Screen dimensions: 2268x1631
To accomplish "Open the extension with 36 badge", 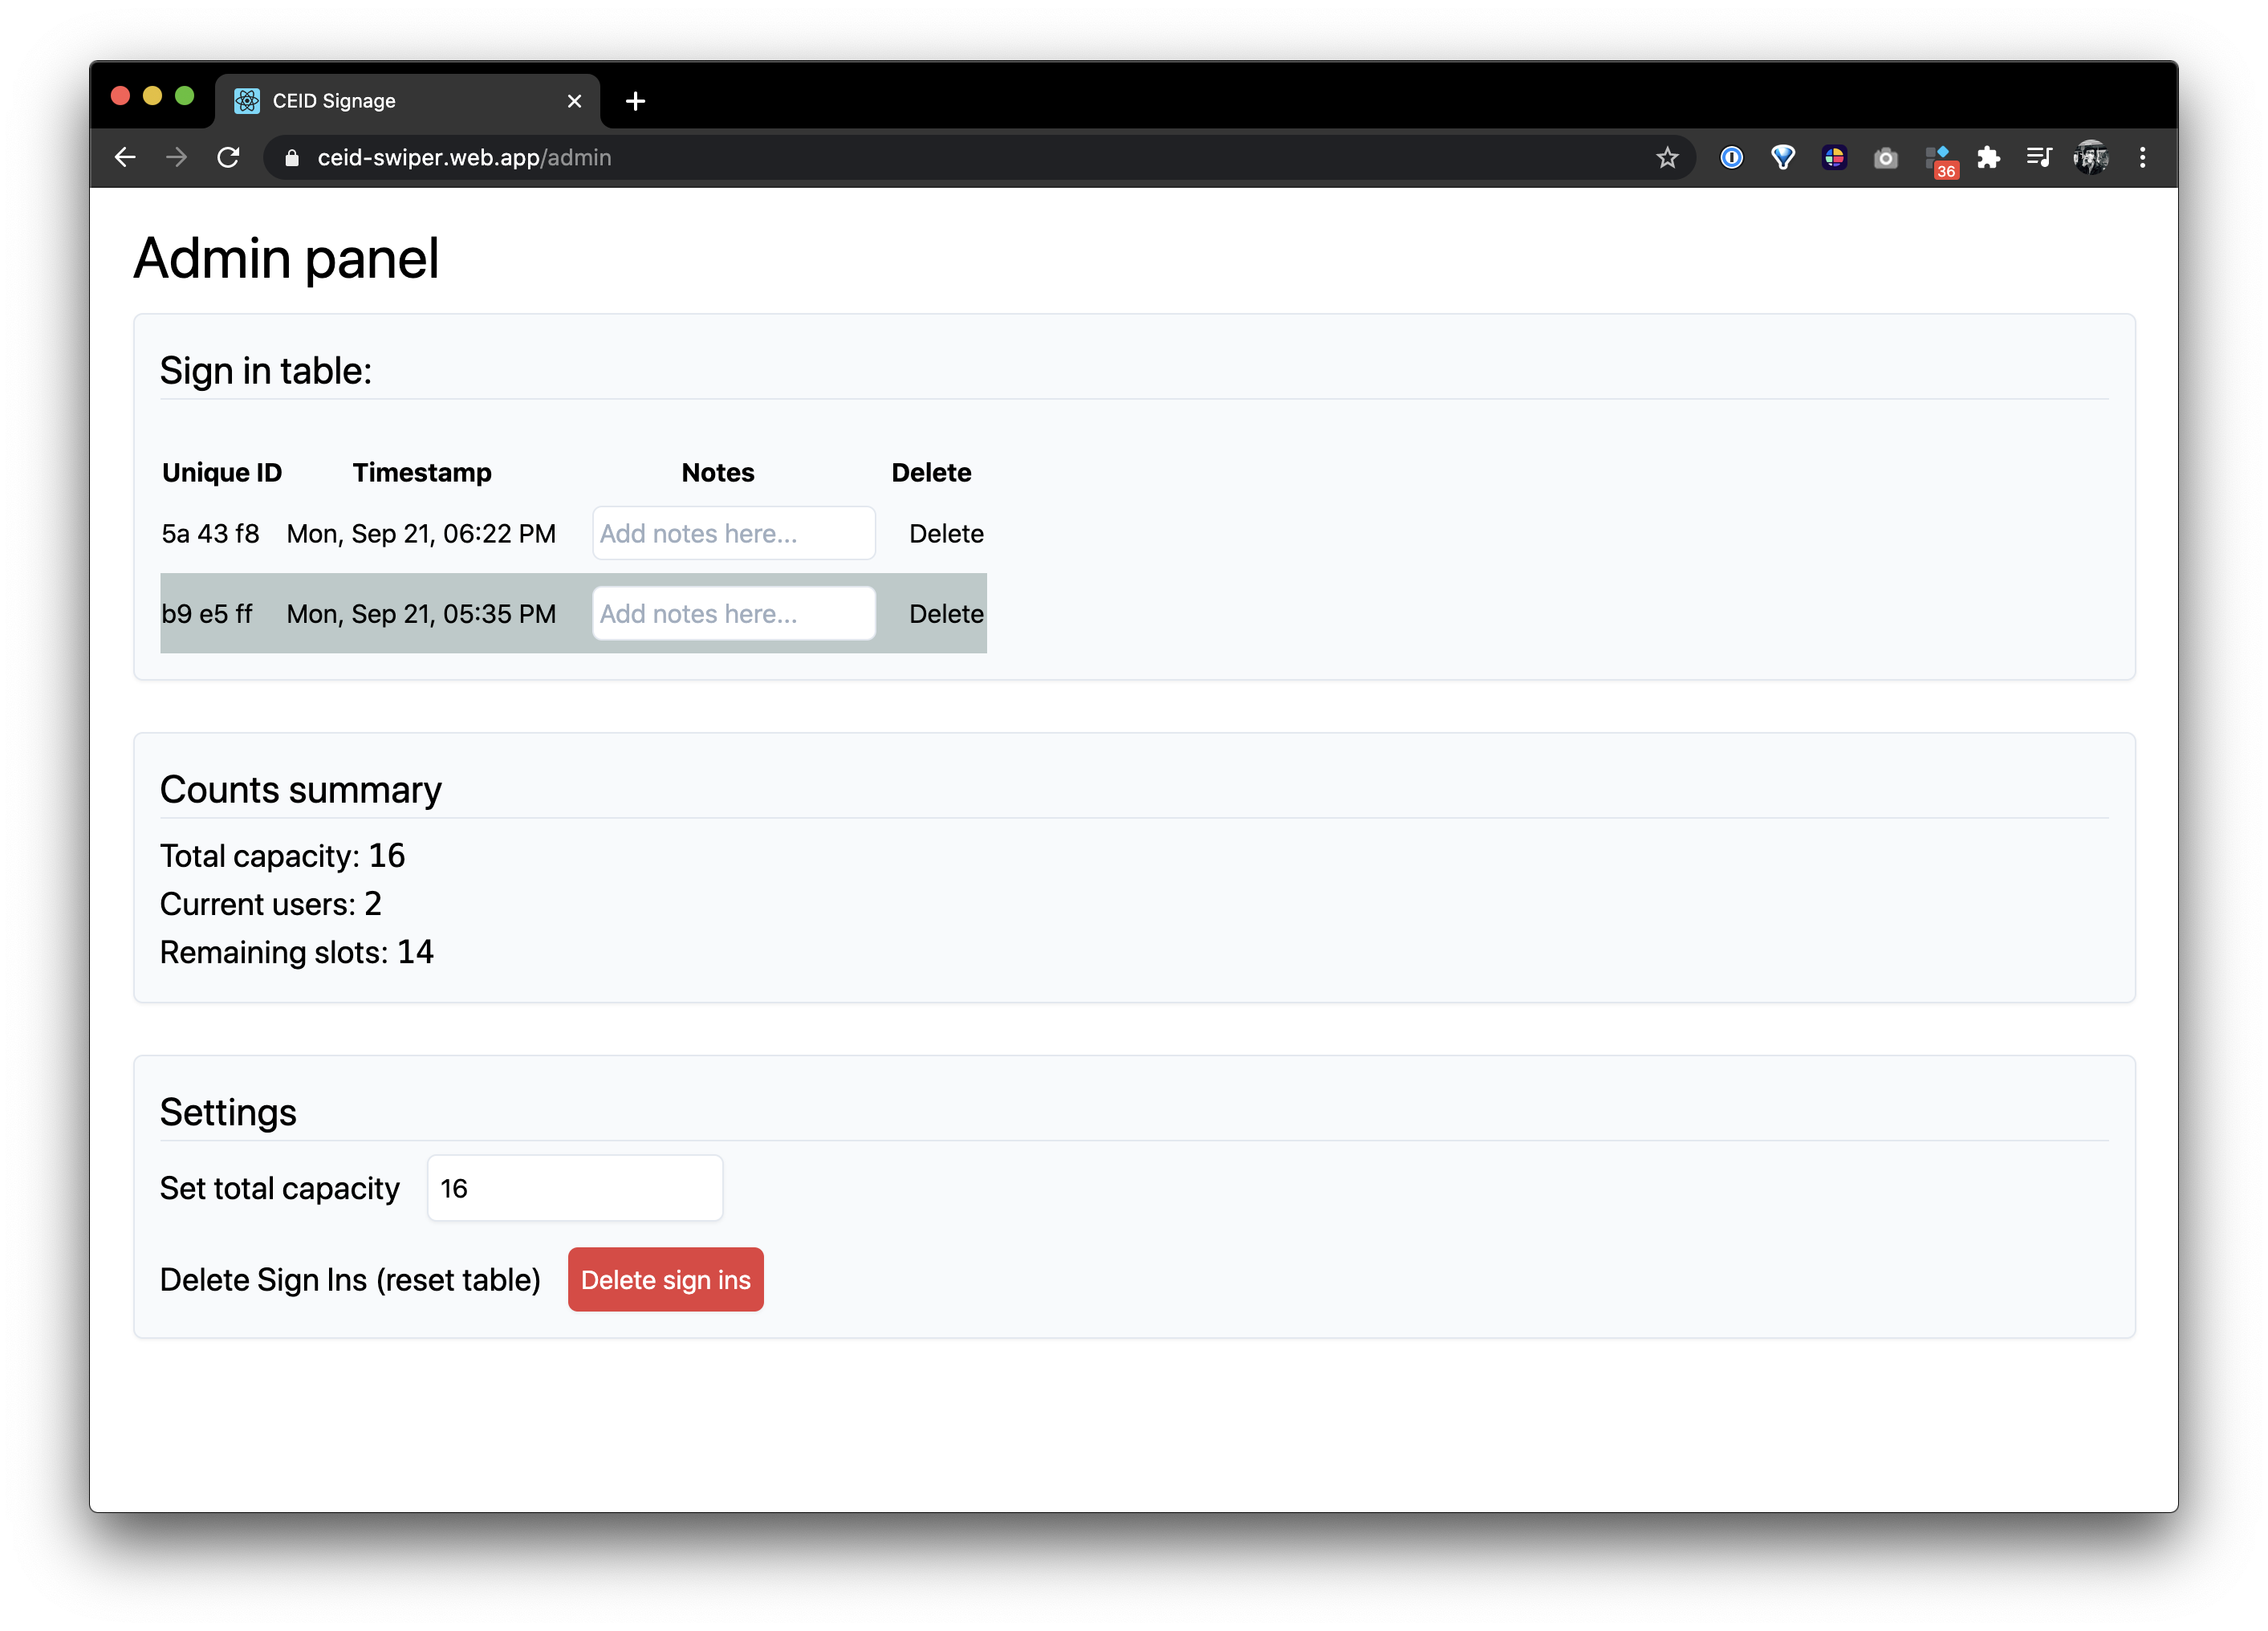I will 1939,159.
